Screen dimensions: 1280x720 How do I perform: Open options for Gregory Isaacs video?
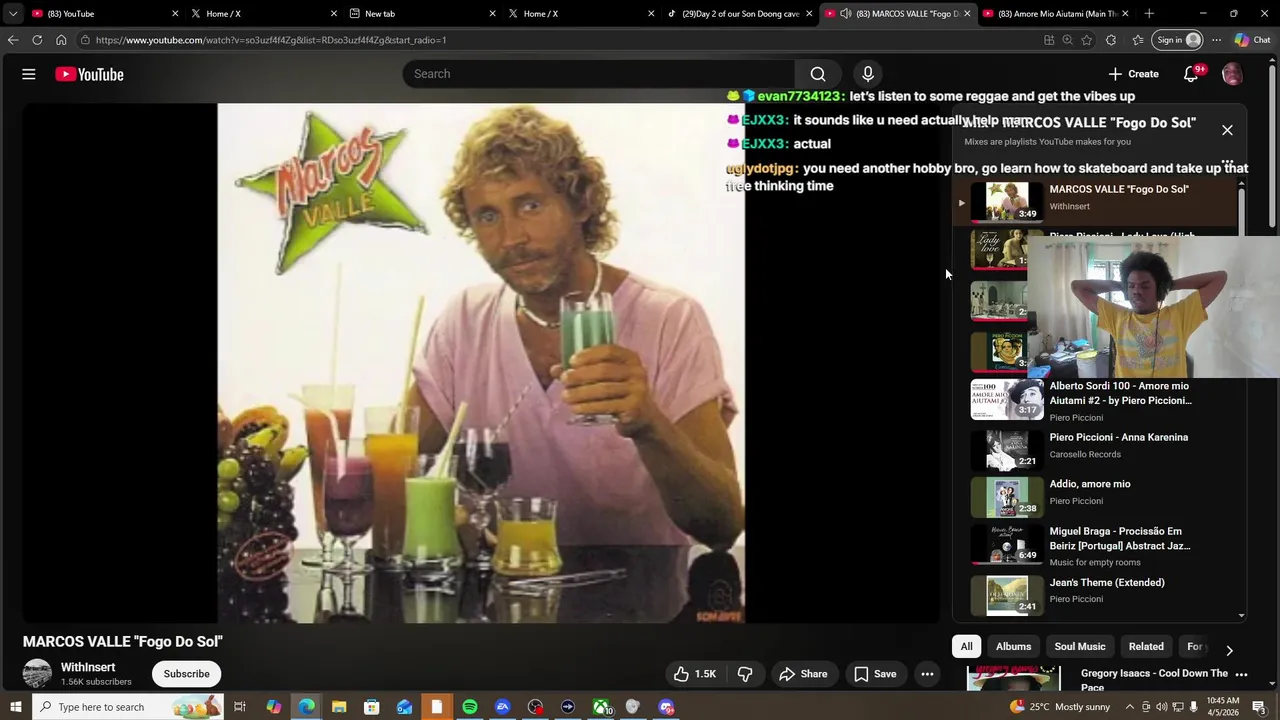[x=1241, y=676]
